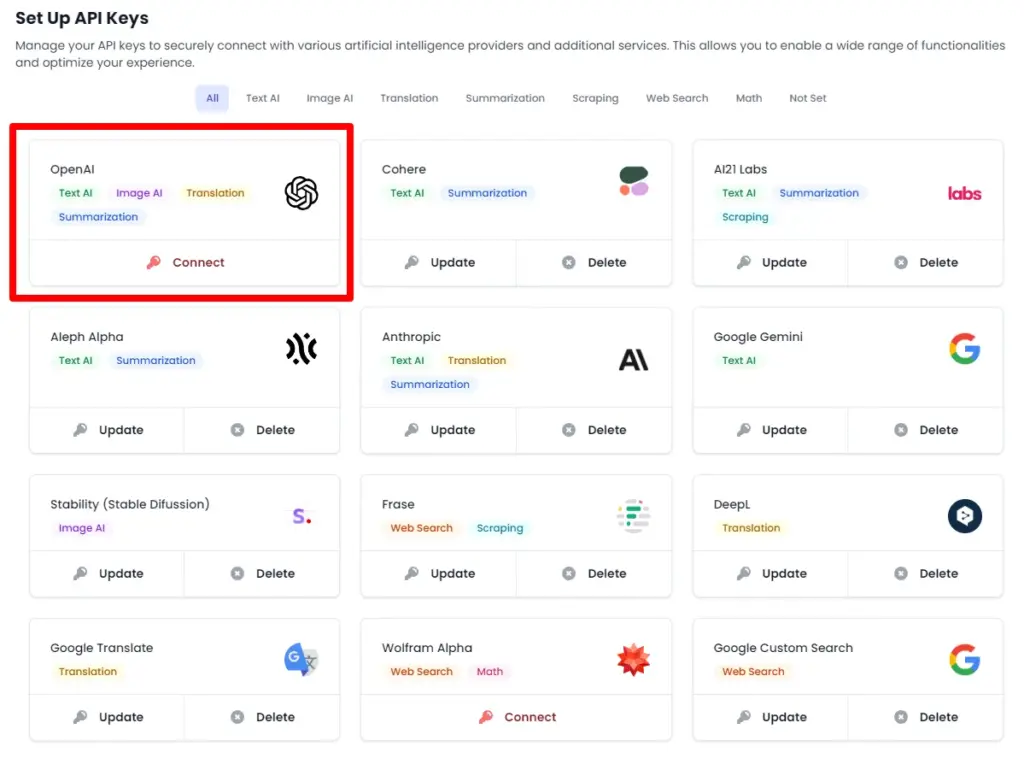Click the Google Gemini logo
Screen dimensions: 1024x764
point(964,348)
